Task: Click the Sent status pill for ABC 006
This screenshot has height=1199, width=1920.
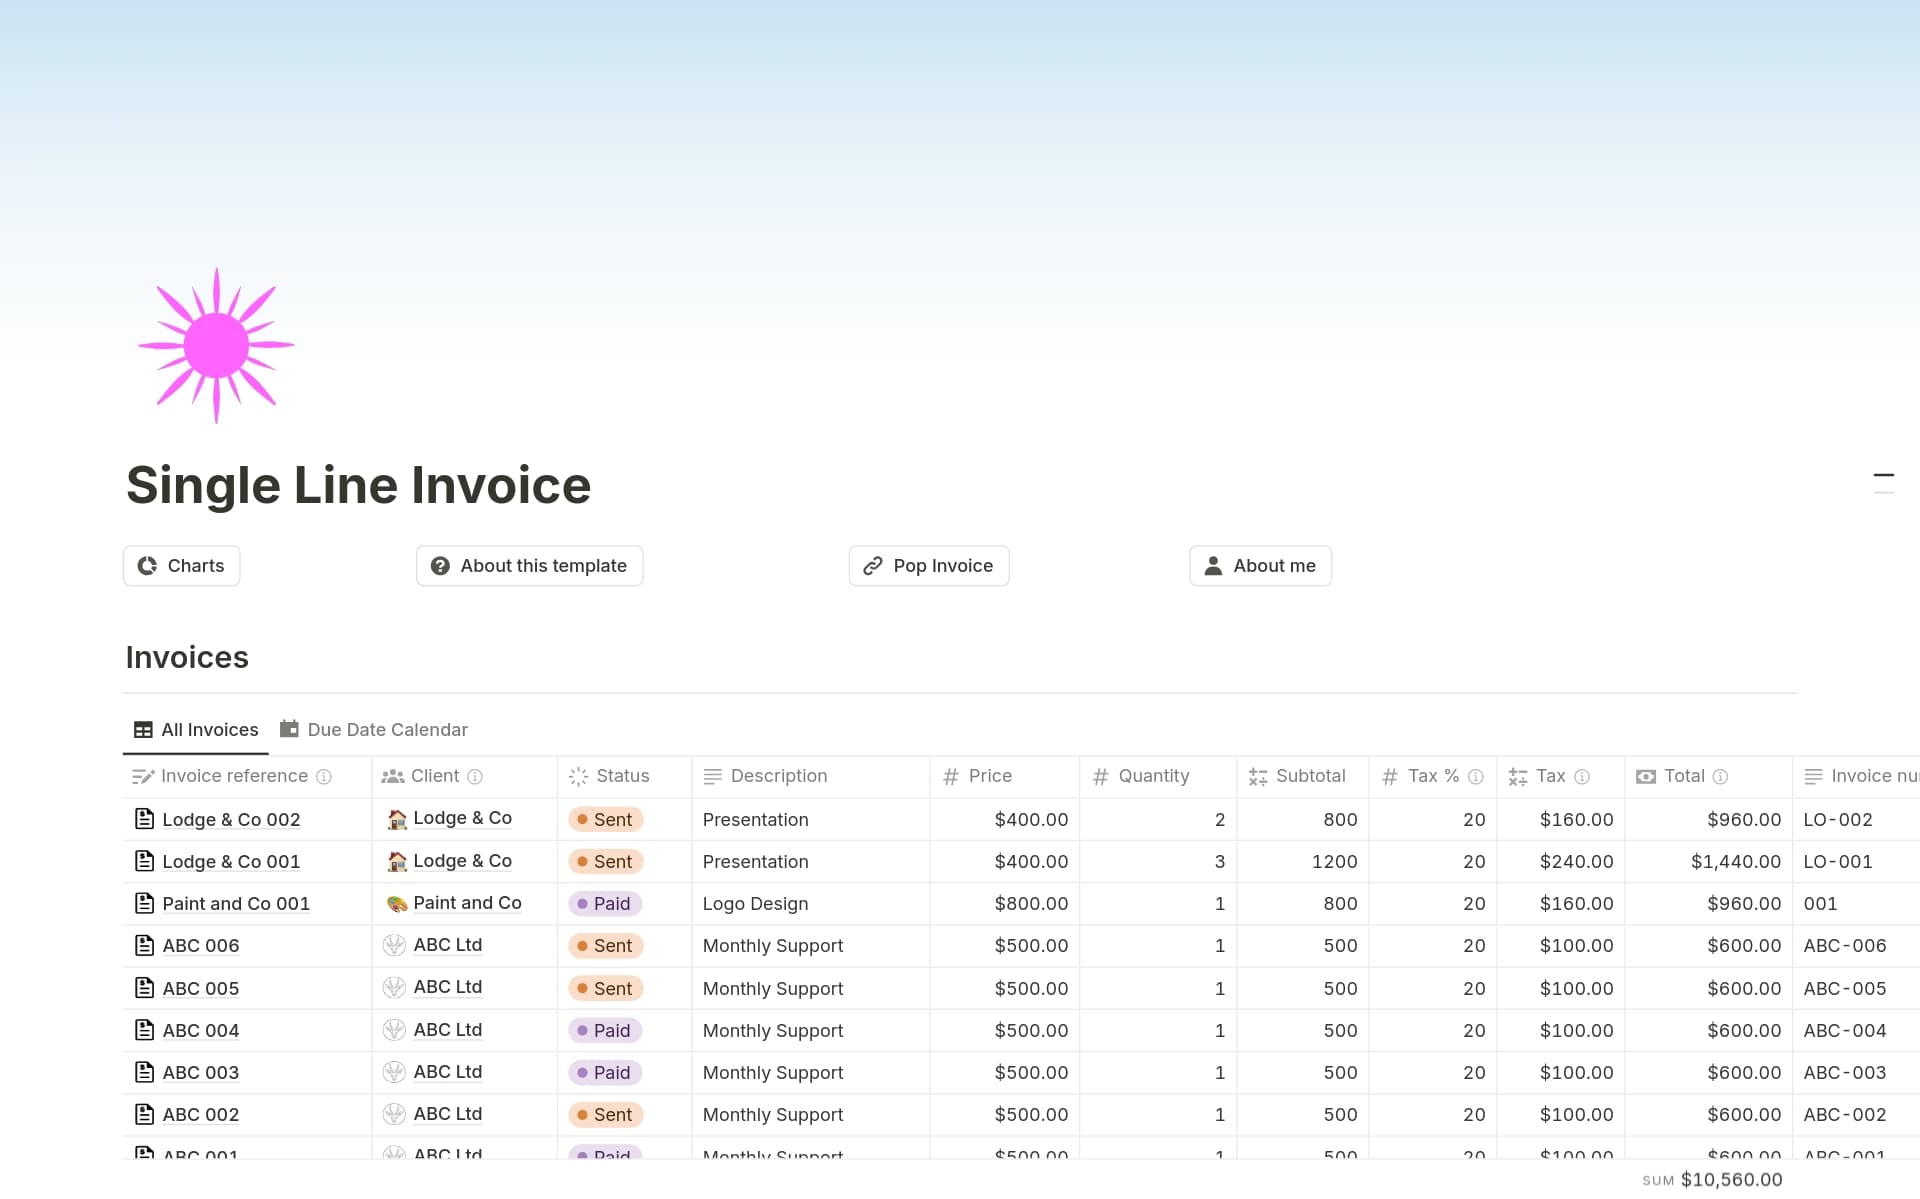Action: (604, 945)
